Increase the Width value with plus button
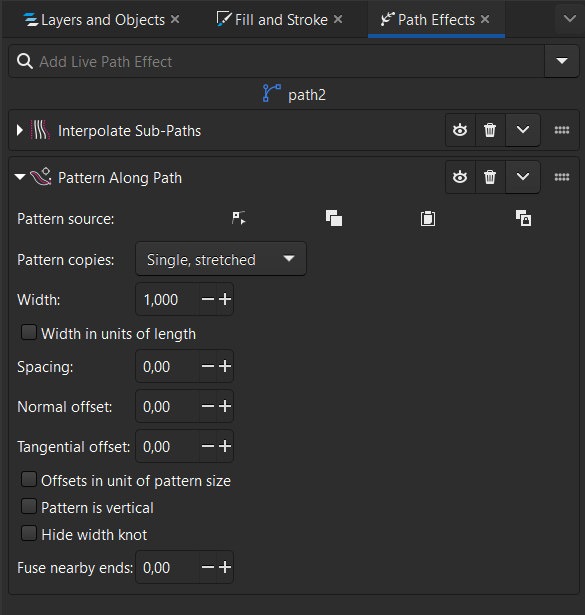Viewport: 585px width, 615px height. 225,299
